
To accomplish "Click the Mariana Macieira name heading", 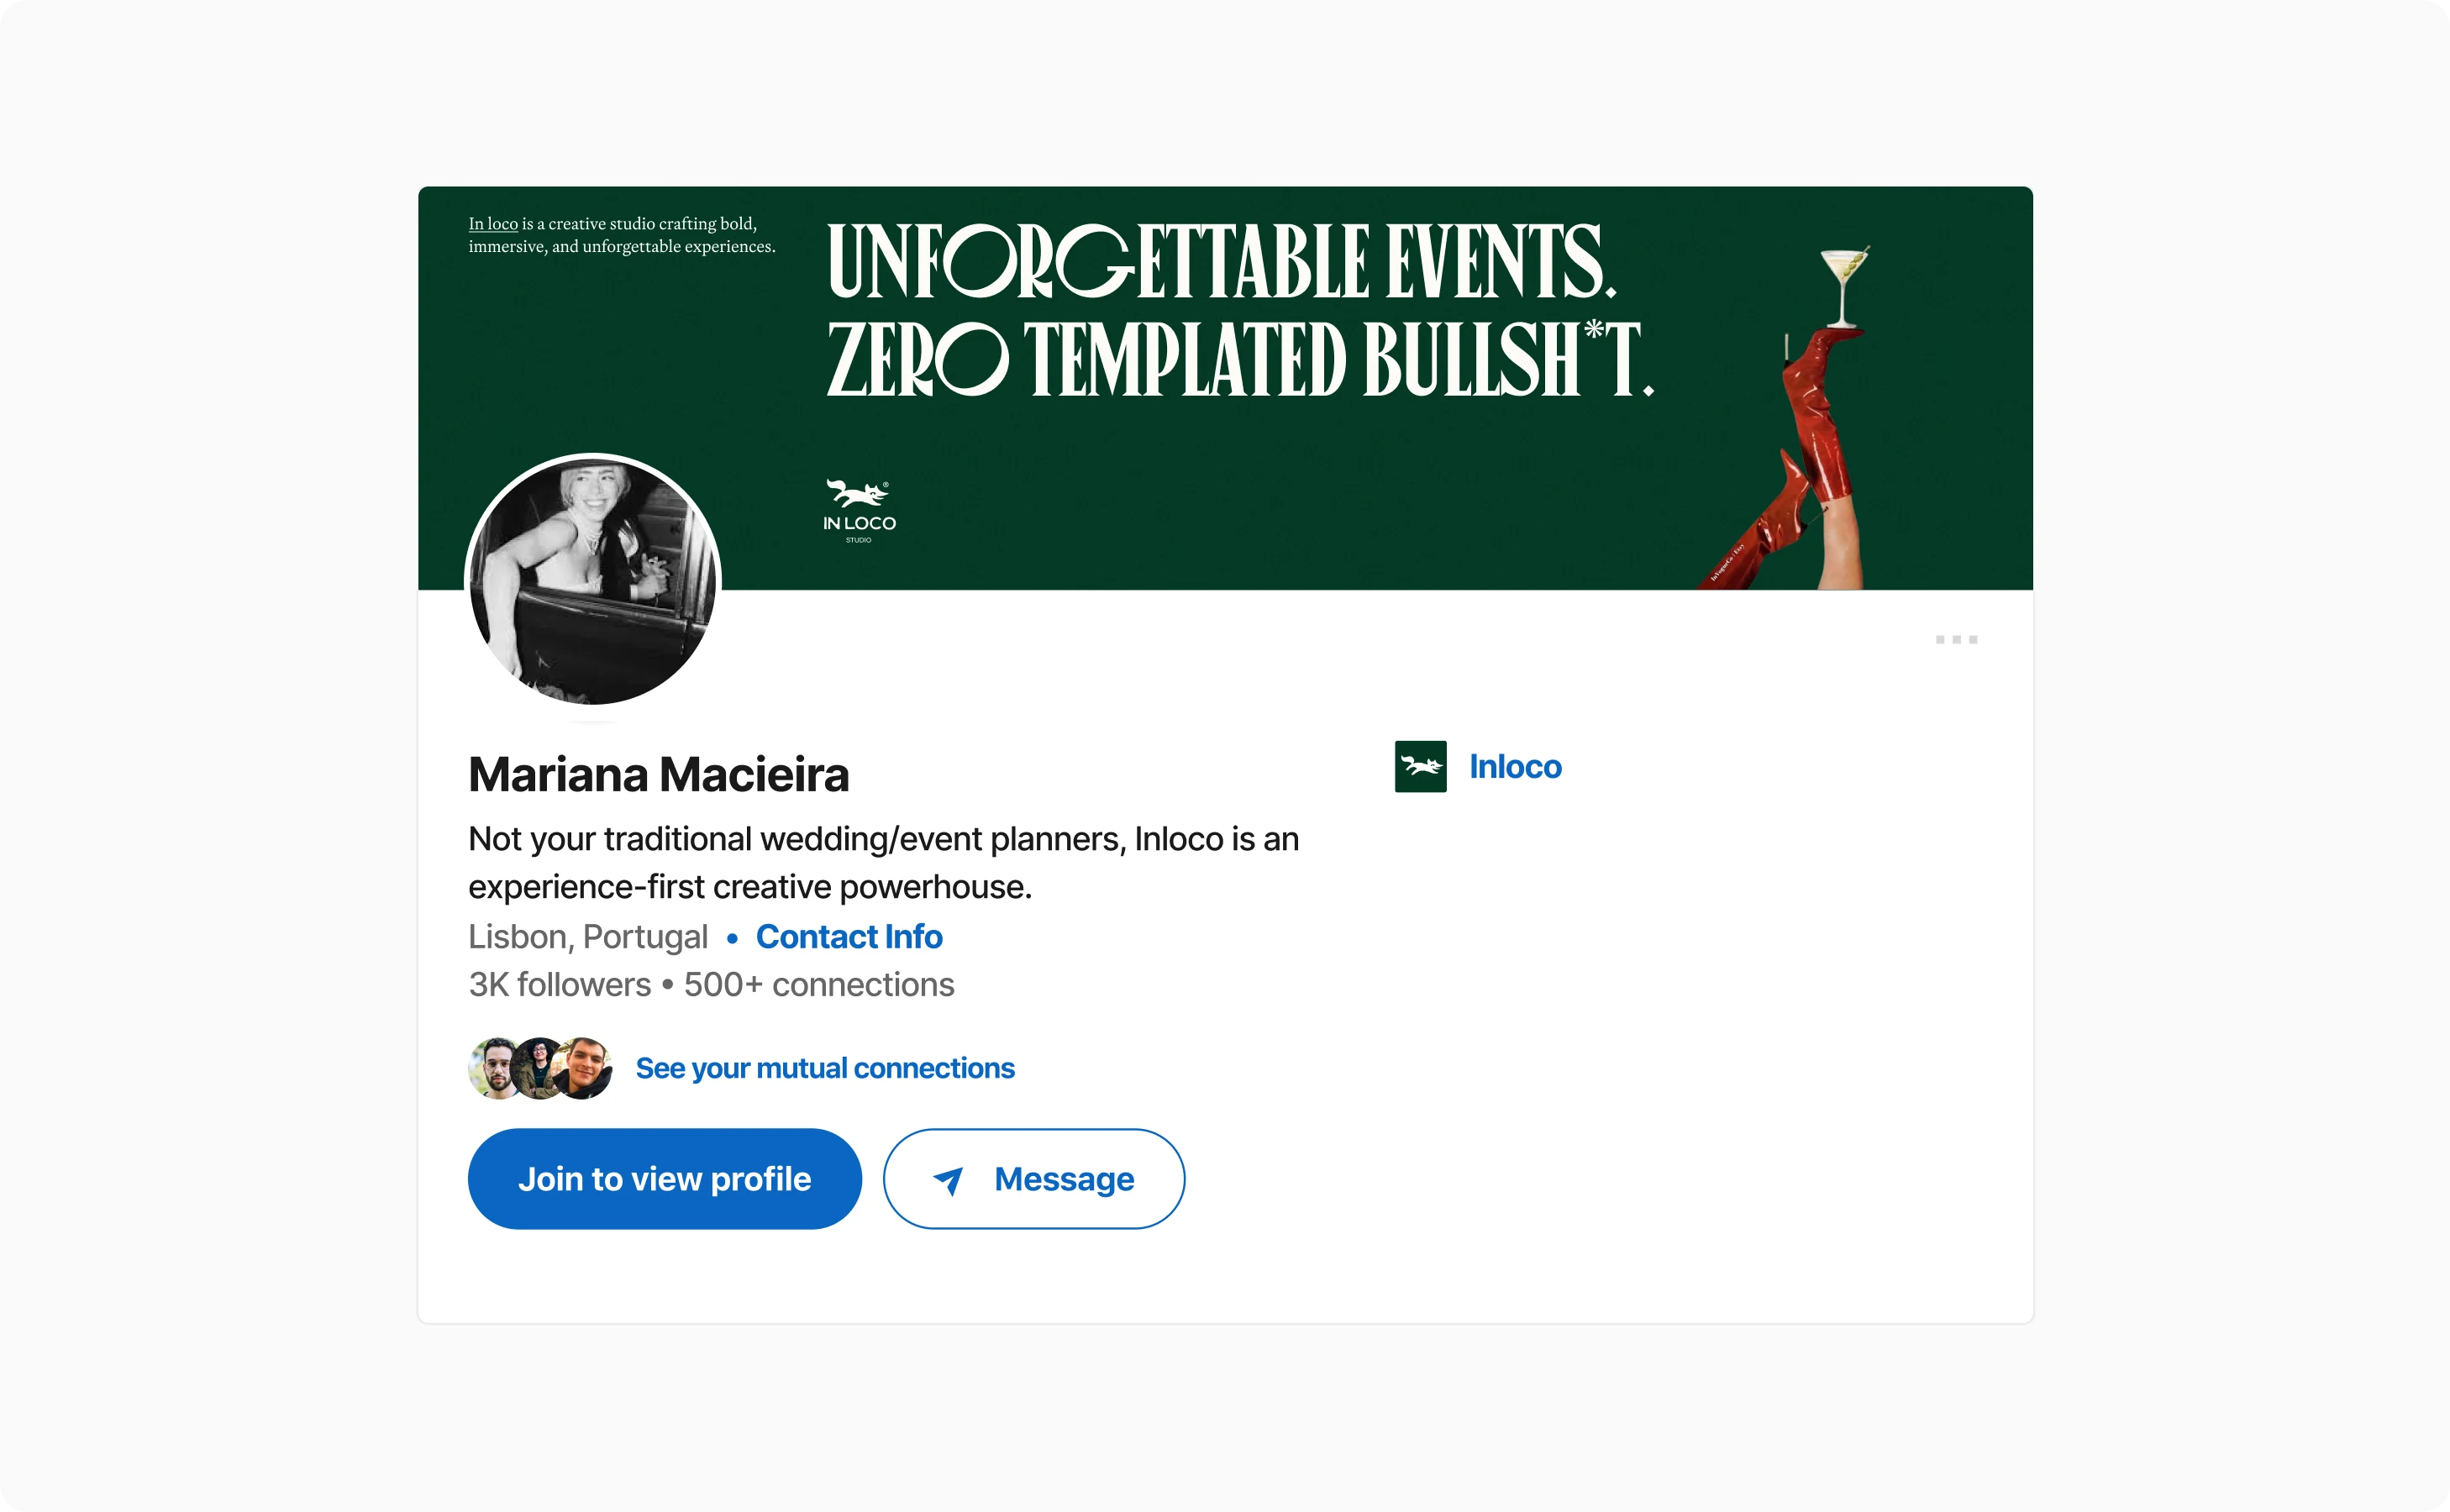I will (659, 774).
